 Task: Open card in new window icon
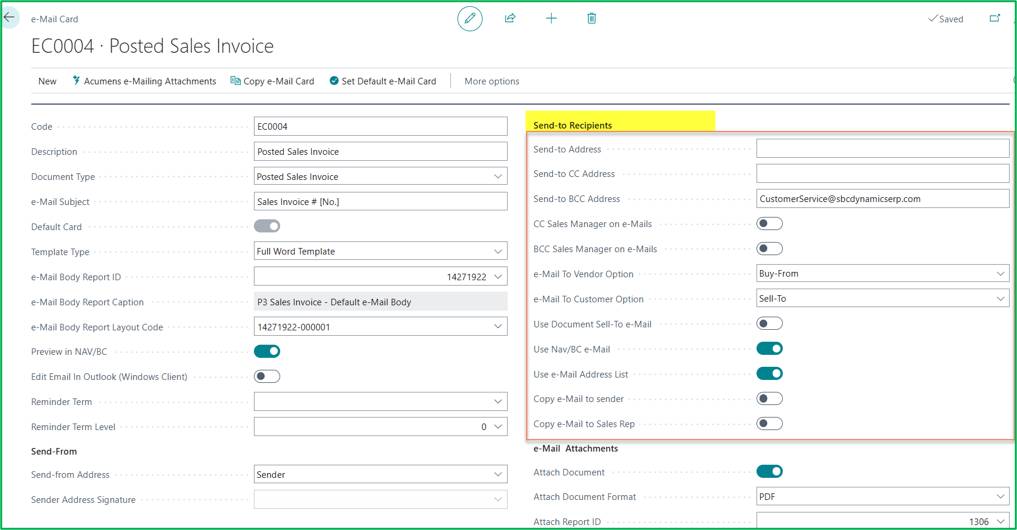tap(994, 18)
